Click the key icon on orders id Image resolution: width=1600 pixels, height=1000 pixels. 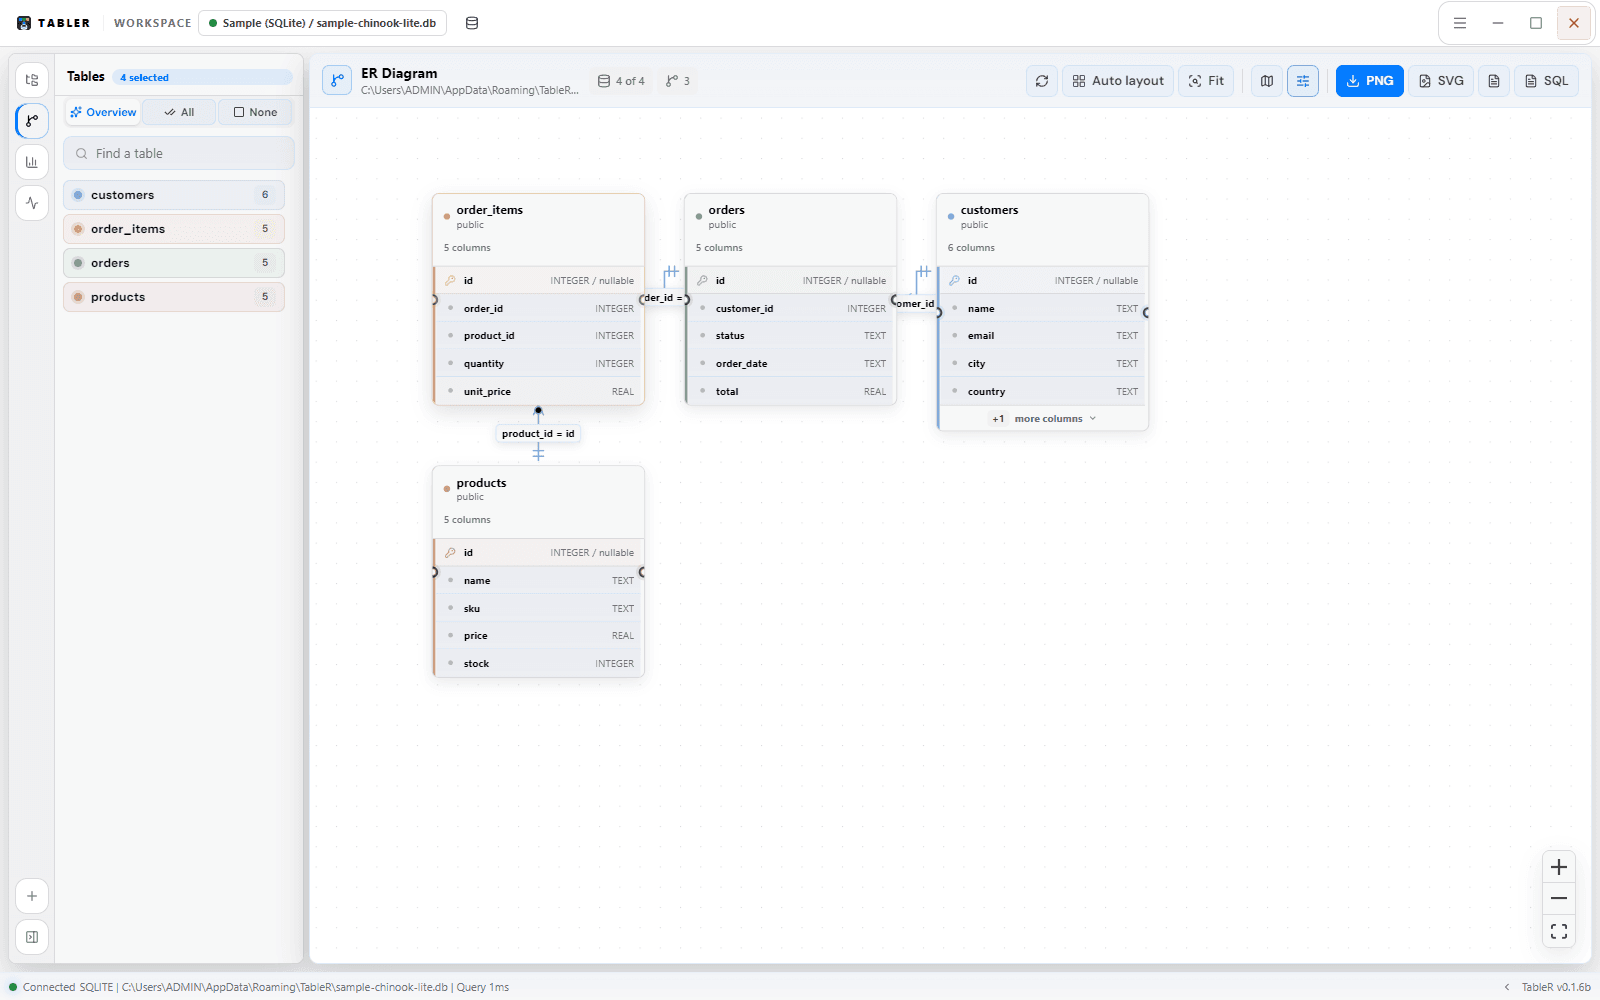pyautogui.click(x=703, y=281)
